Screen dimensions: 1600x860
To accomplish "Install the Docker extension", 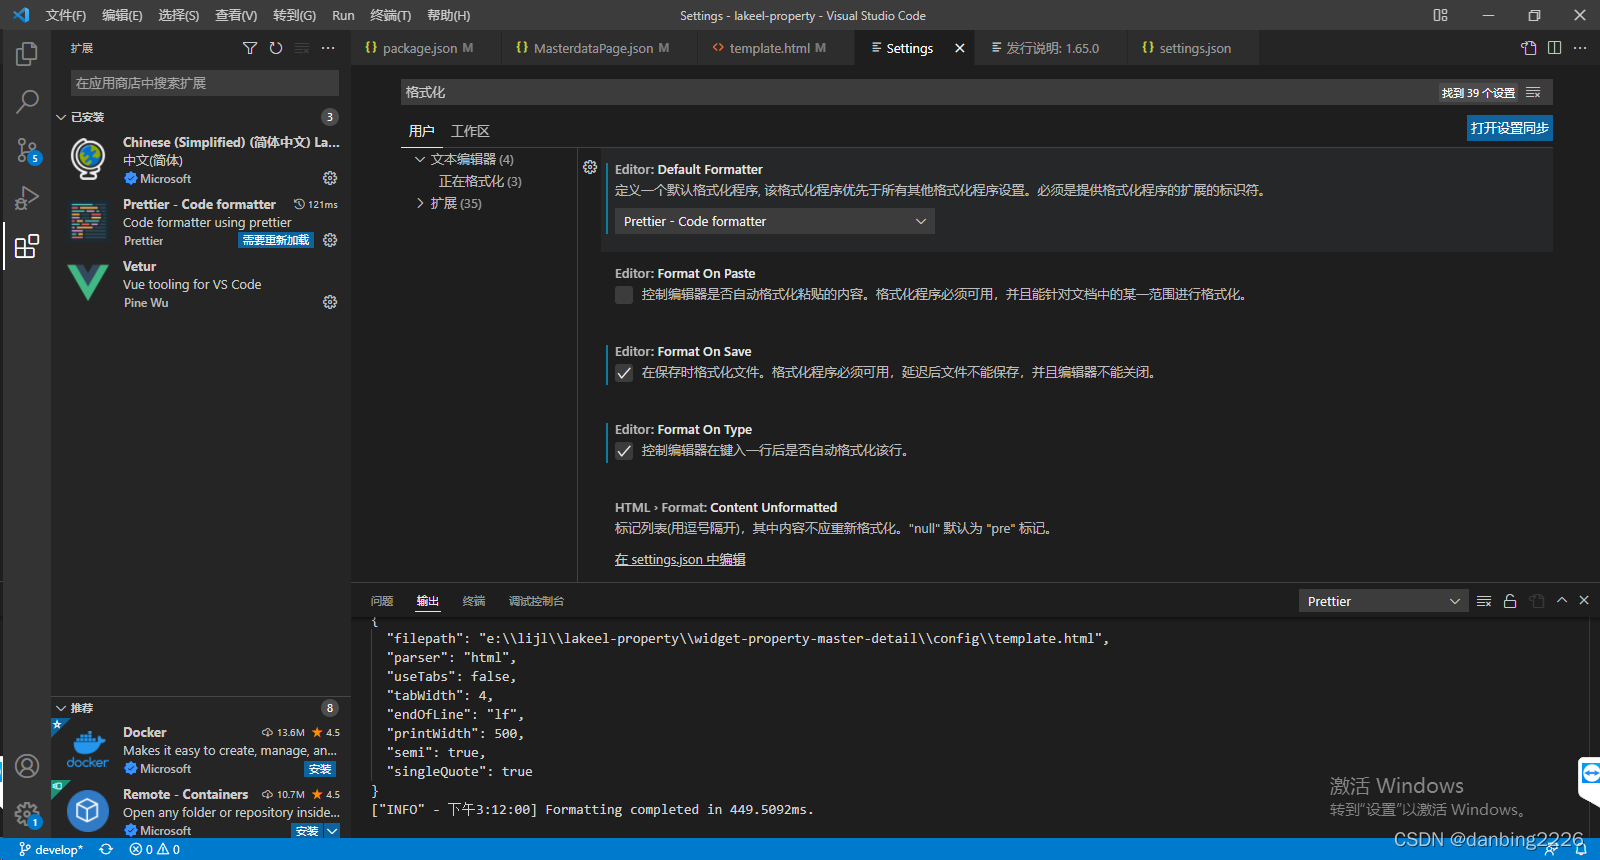I will tap(320, 769).
